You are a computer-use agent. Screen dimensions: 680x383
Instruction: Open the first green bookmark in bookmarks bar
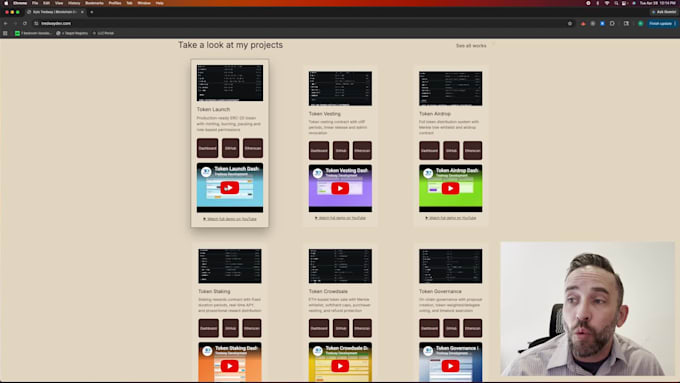33,33
